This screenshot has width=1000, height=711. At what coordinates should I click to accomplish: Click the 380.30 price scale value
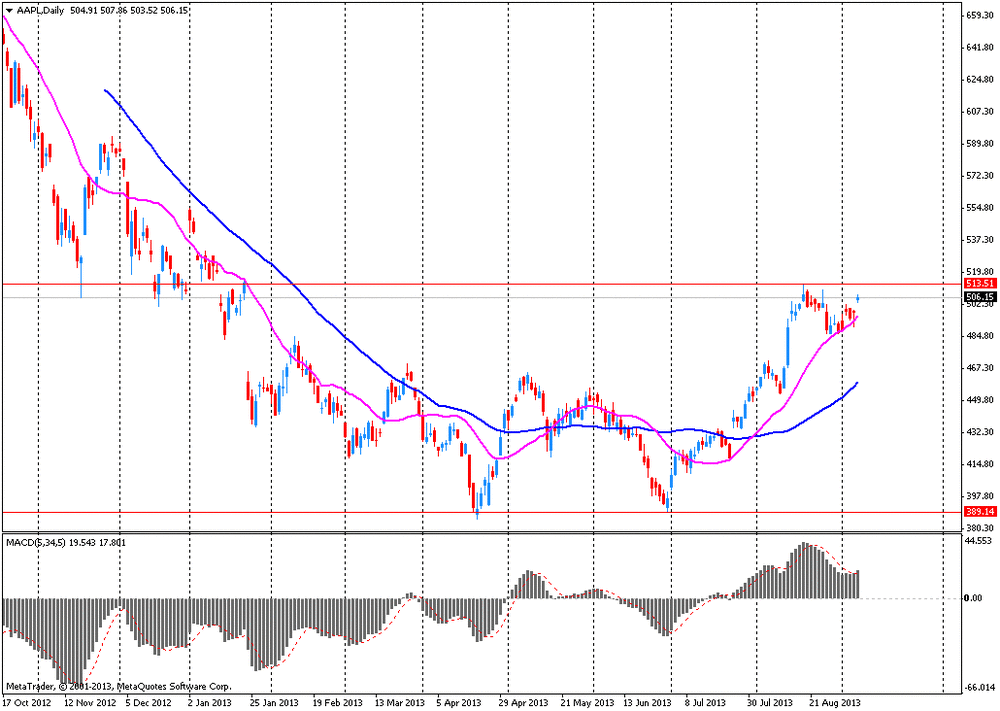tap(980, 528)
